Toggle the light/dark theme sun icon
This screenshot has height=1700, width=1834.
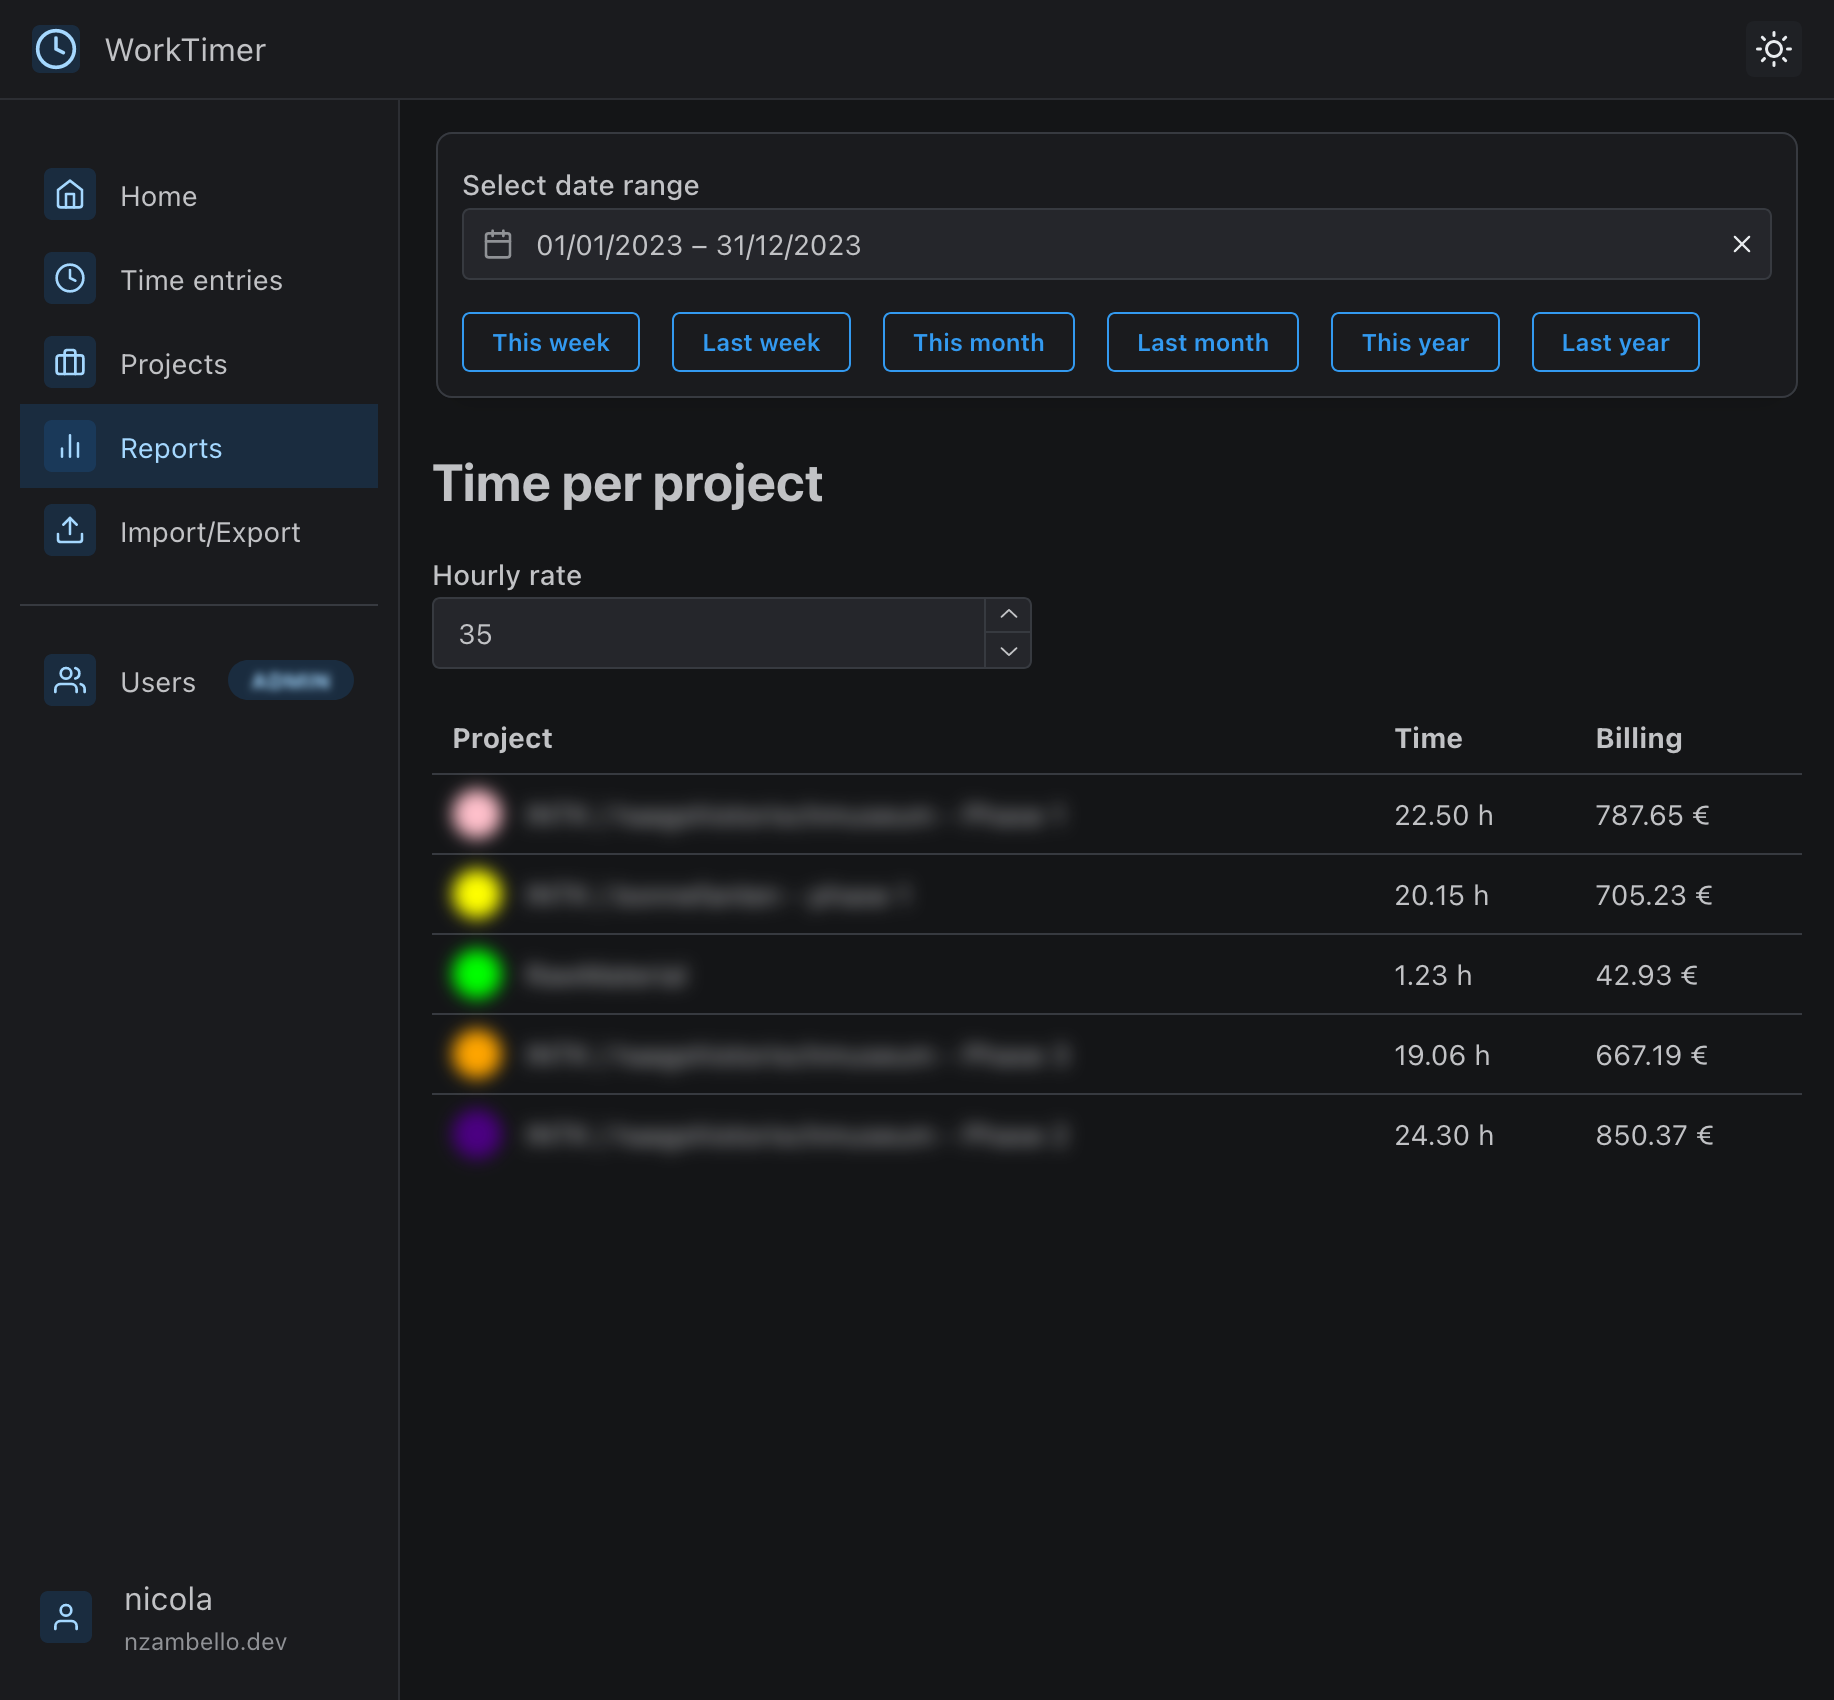[x=1773, y=49]
